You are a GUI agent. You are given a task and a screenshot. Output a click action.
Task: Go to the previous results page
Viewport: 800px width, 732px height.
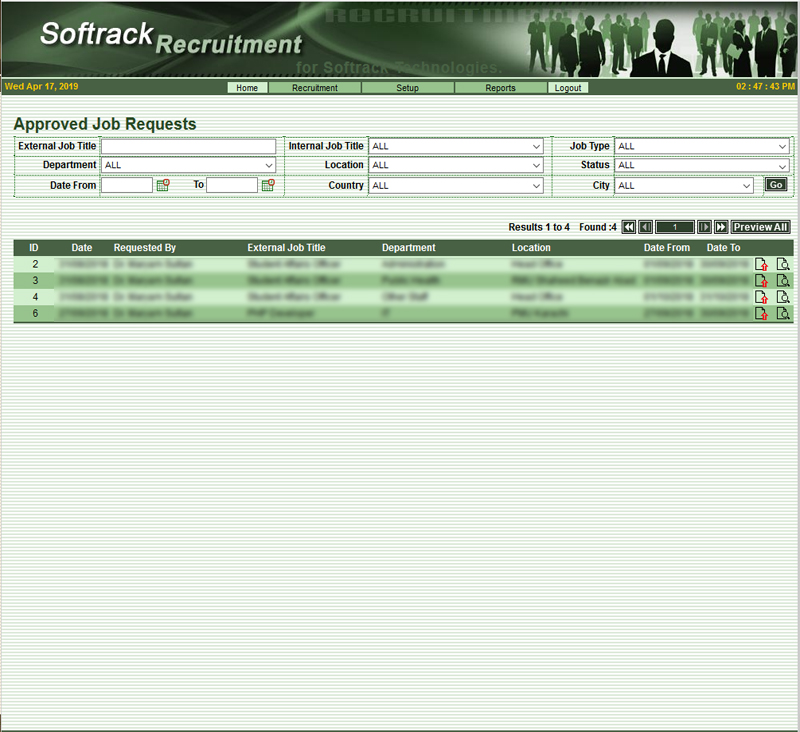point(646,227)
